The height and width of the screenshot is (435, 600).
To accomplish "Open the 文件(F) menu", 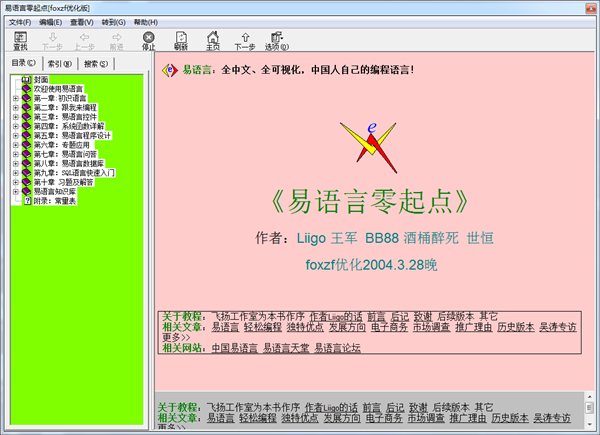I will pyautogui.click(x=20, y=22).
